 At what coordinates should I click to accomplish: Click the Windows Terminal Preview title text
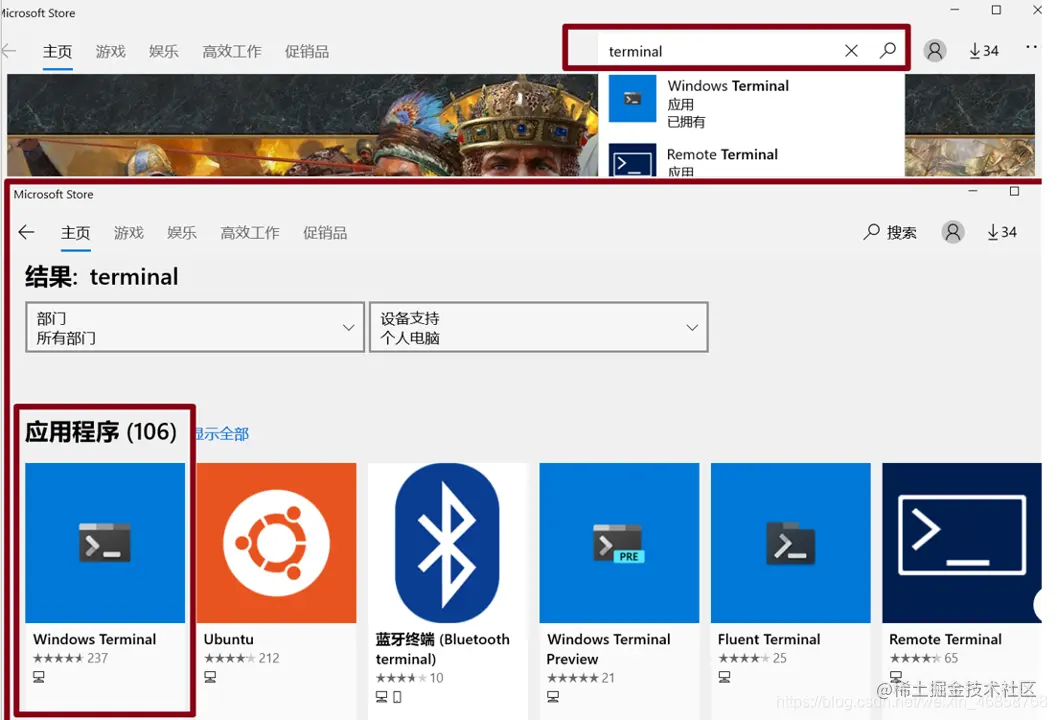pos(608,649)
